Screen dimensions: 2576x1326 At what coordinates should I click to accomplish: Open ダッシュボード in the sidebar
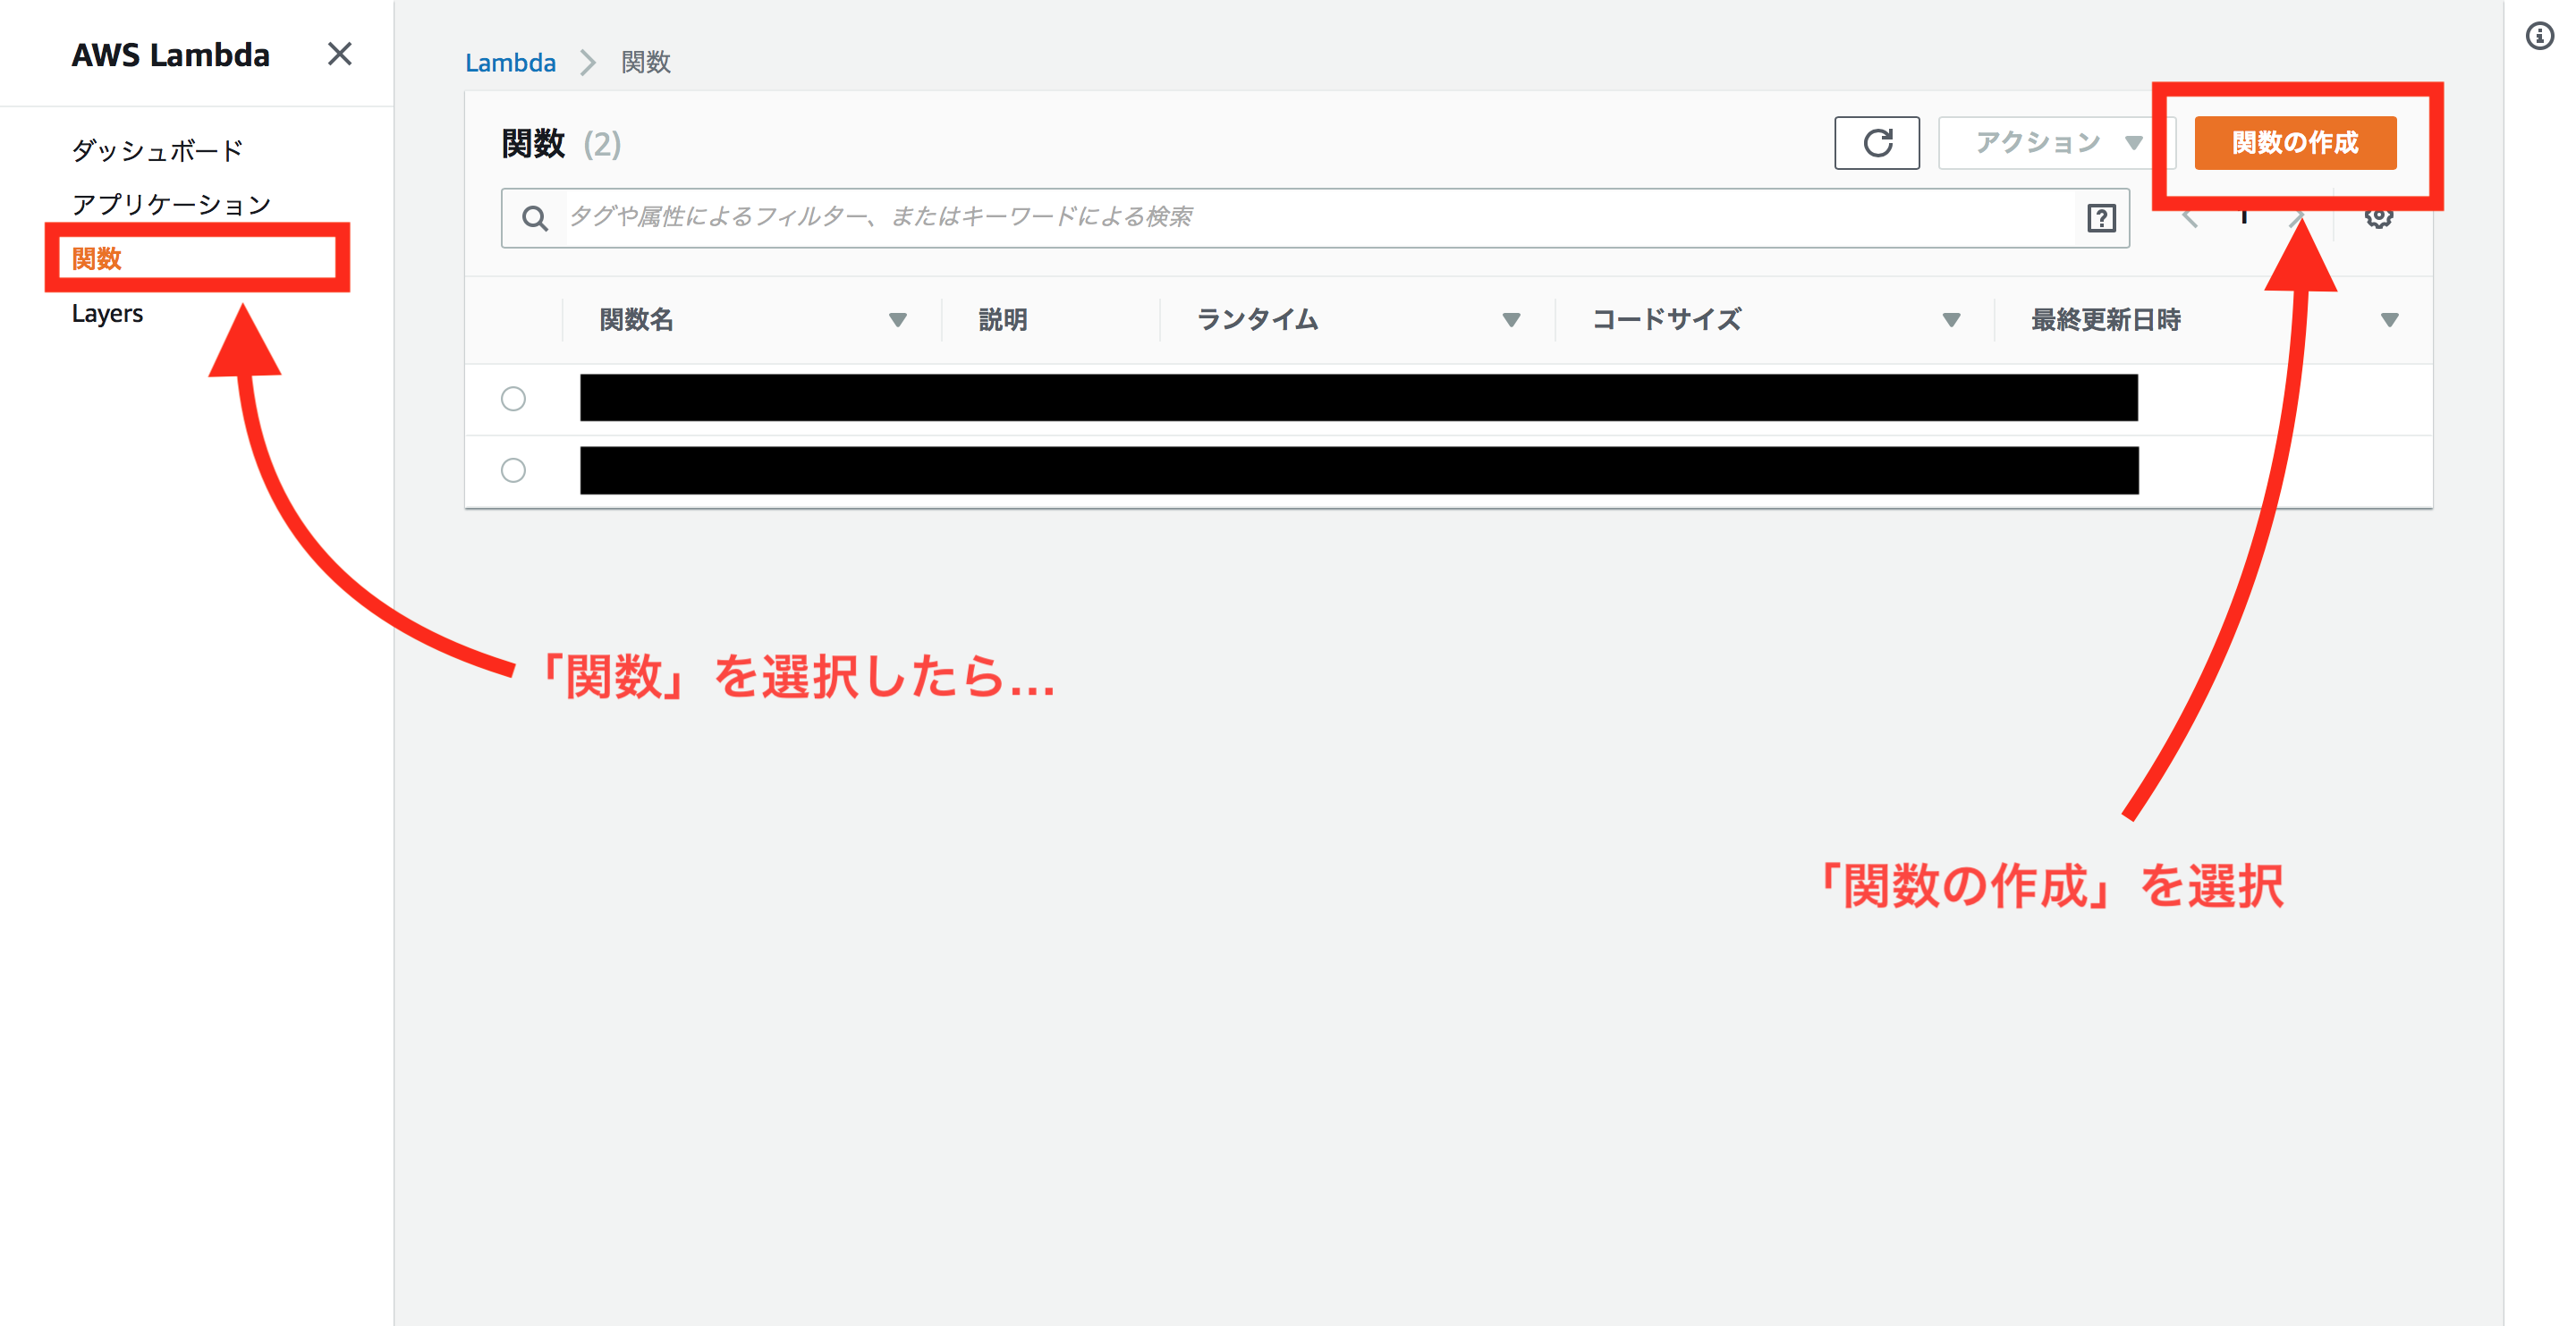tap(157, 151)
